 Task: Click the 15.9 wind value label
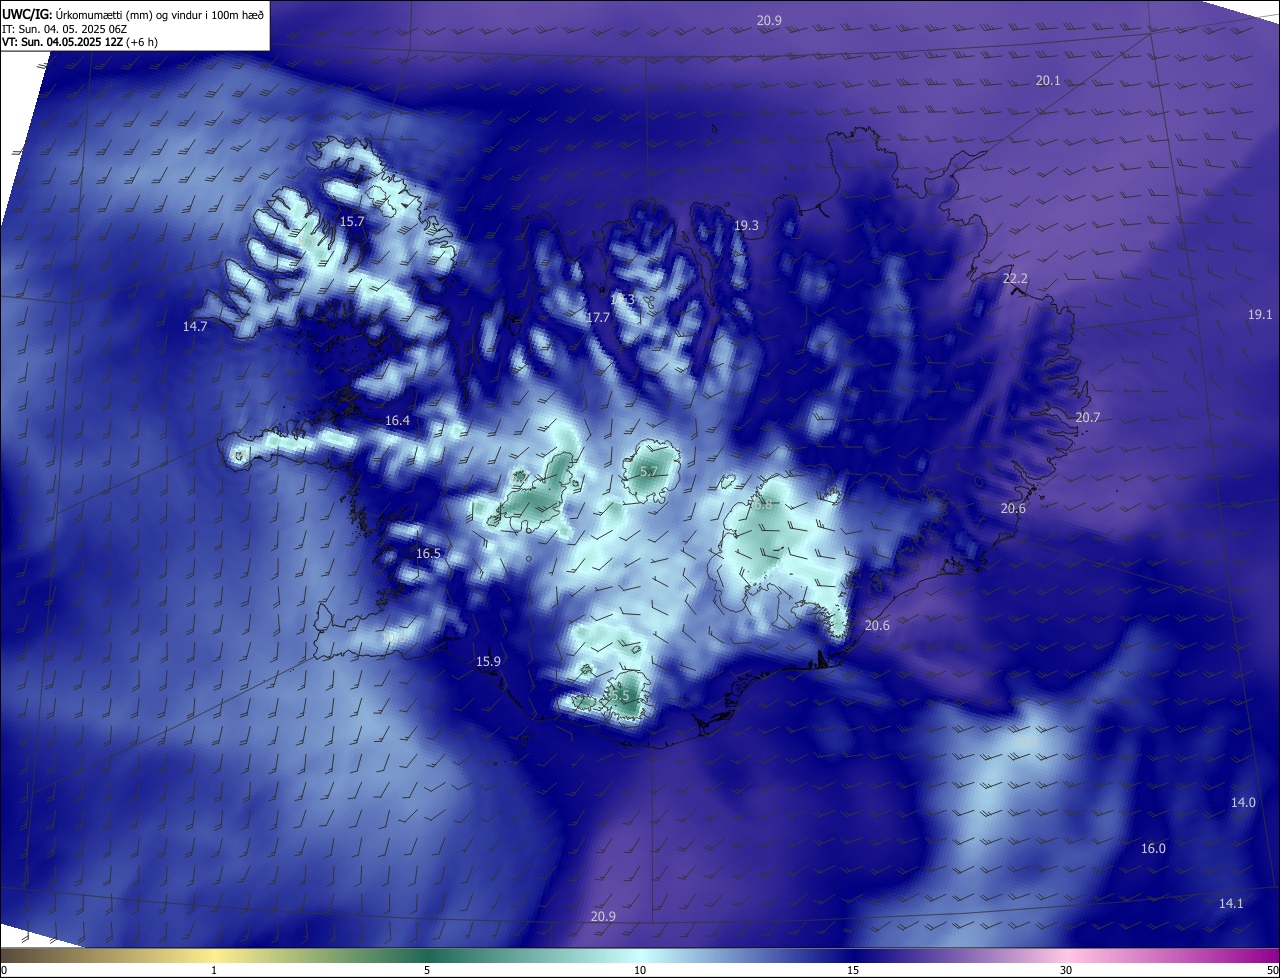(x=488, y=662)
